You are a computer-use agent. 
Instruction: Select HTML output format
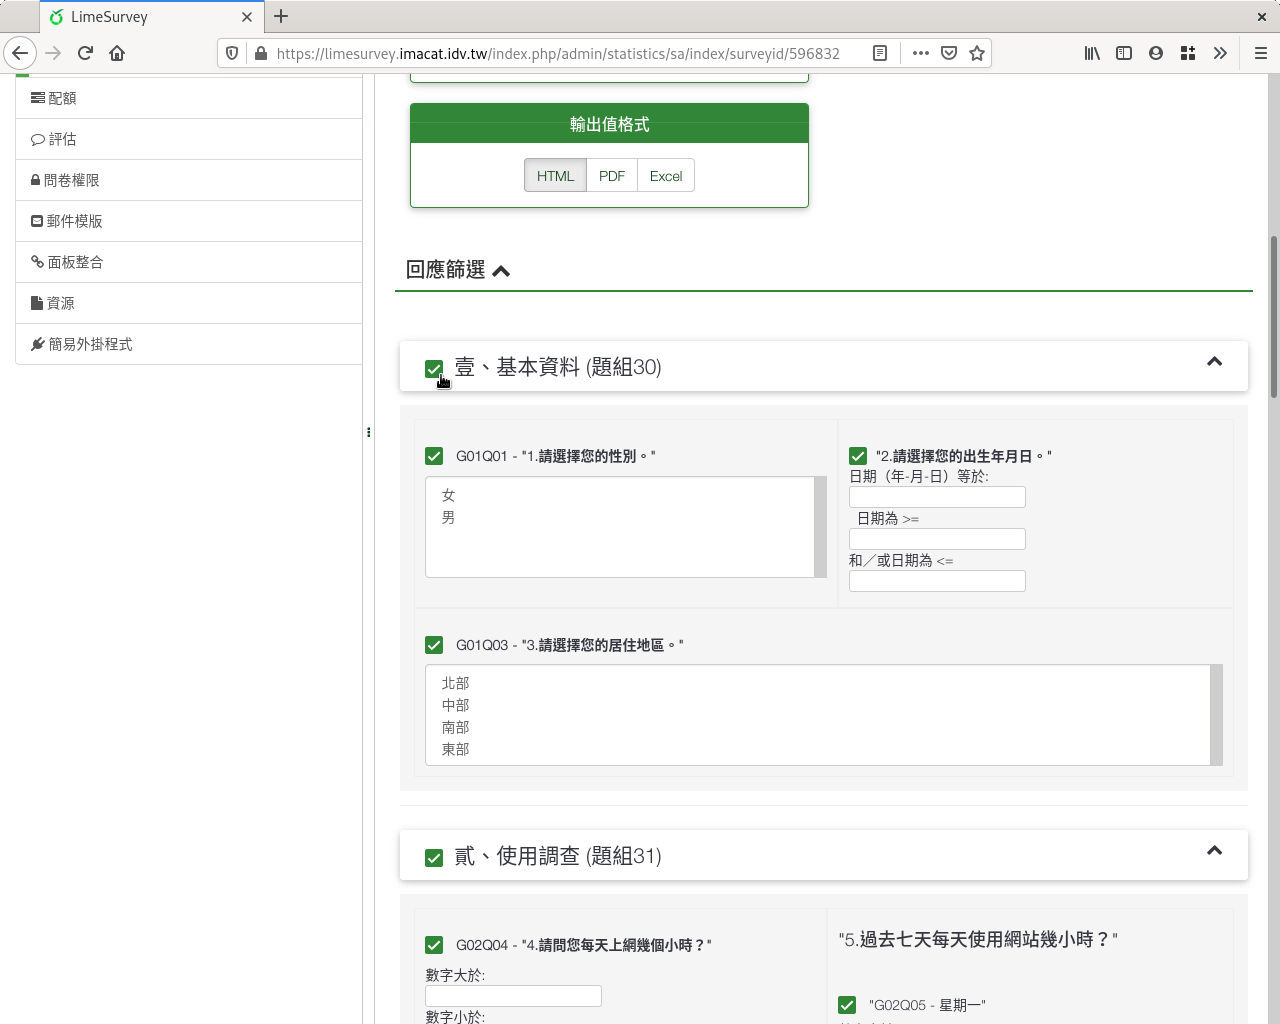click(x=555, y=176)
